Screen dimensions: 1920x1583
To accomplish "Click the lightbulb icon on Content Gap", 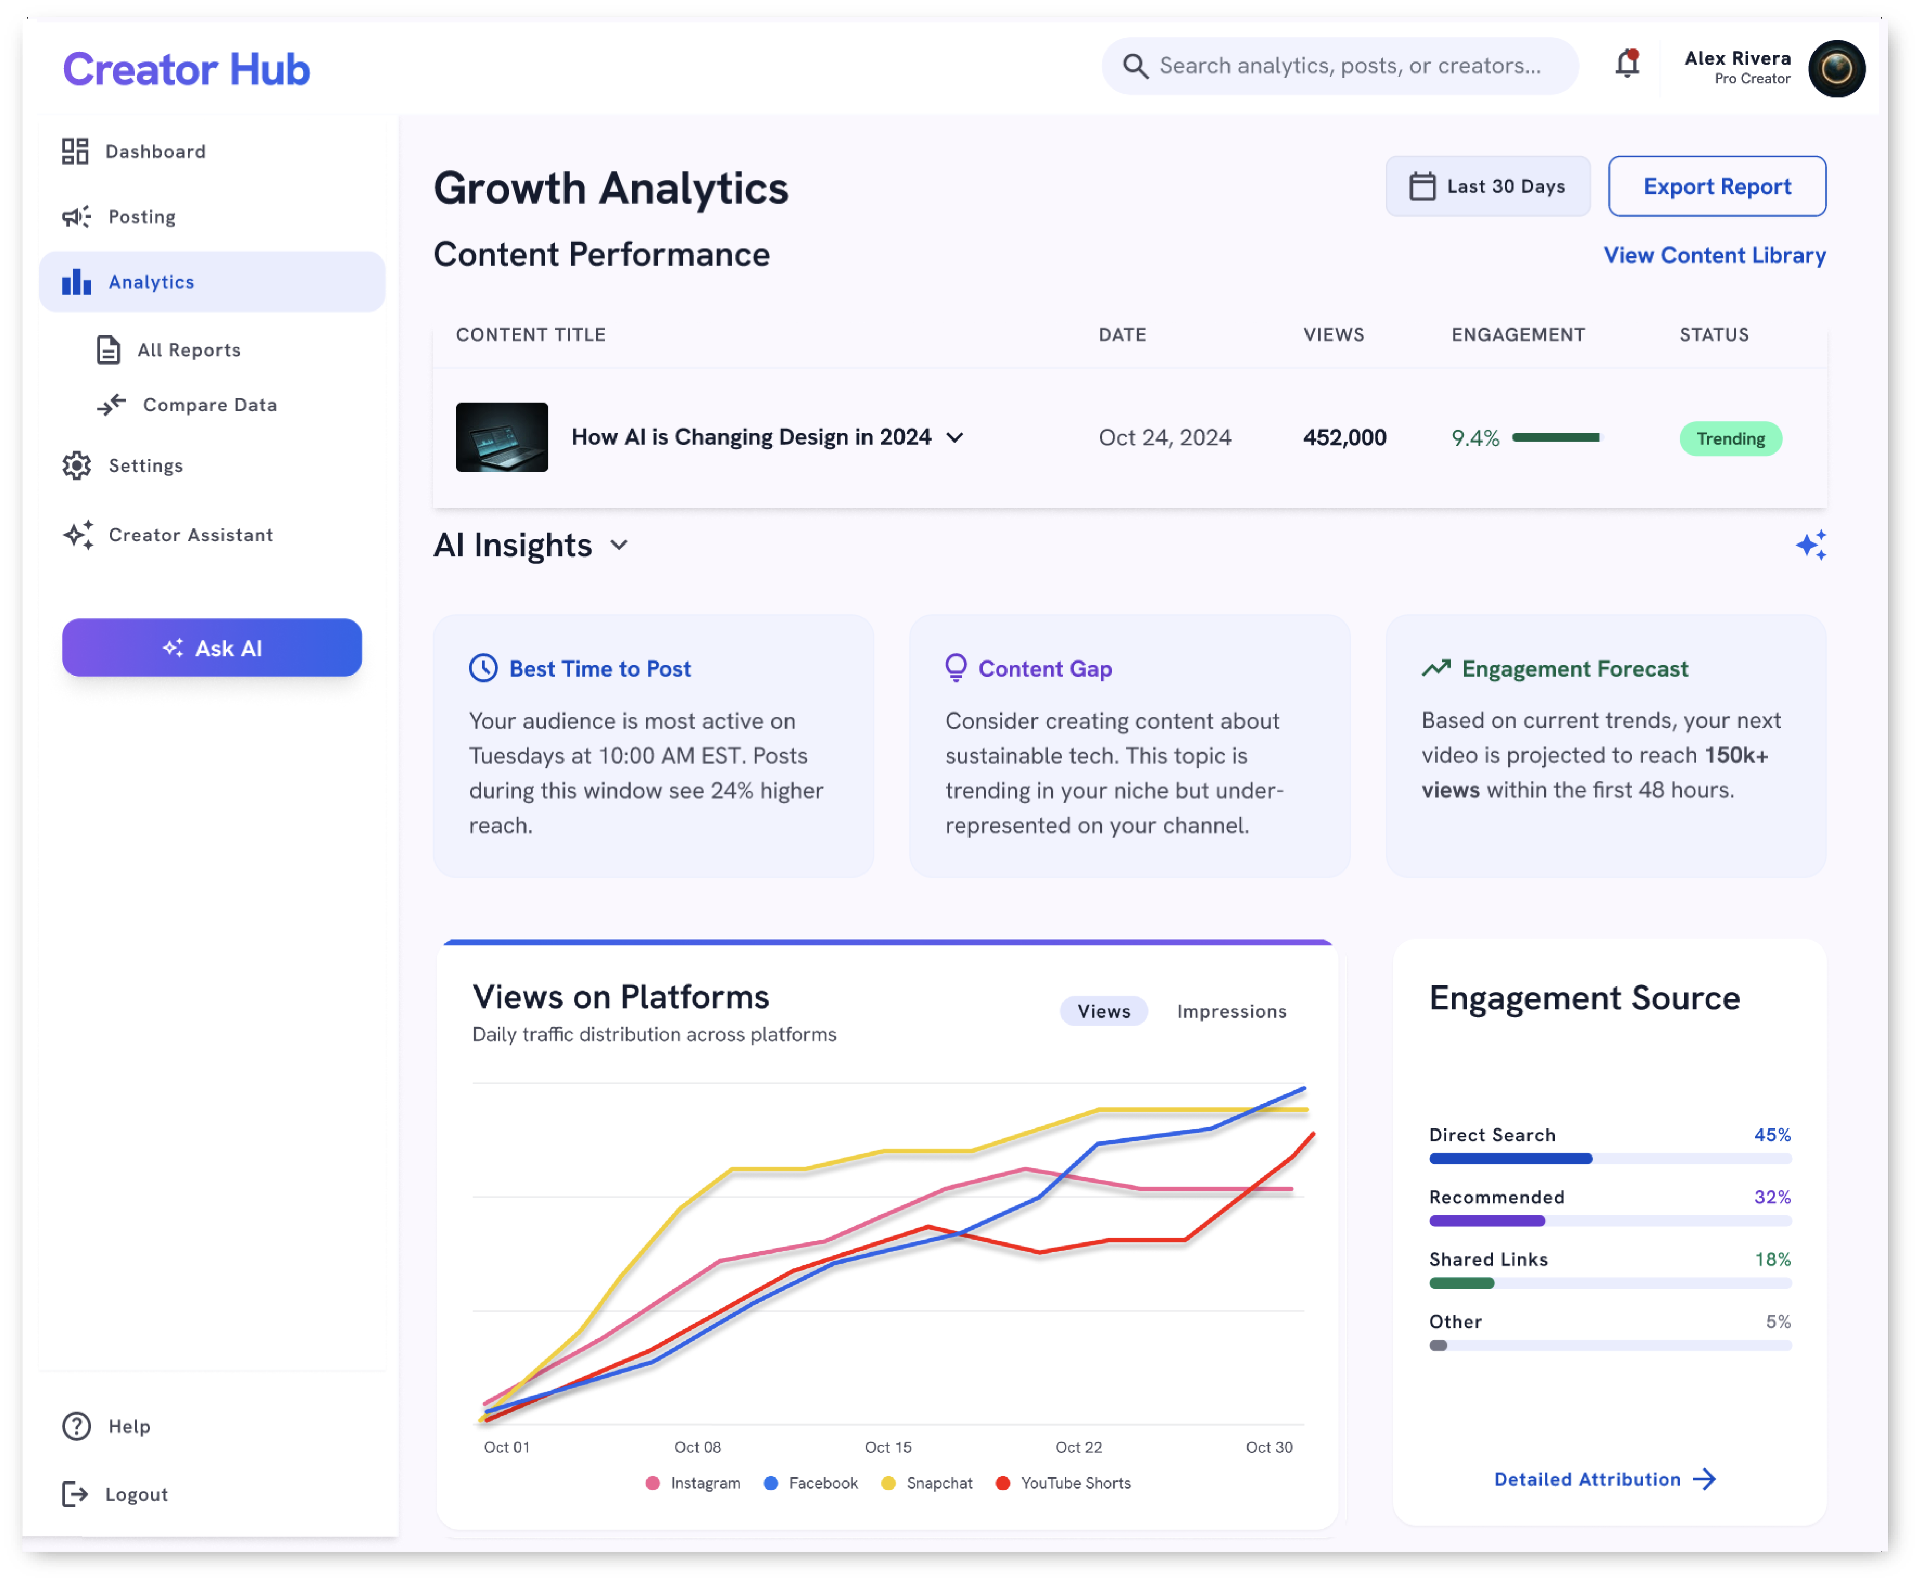I will tap(956, 668).
